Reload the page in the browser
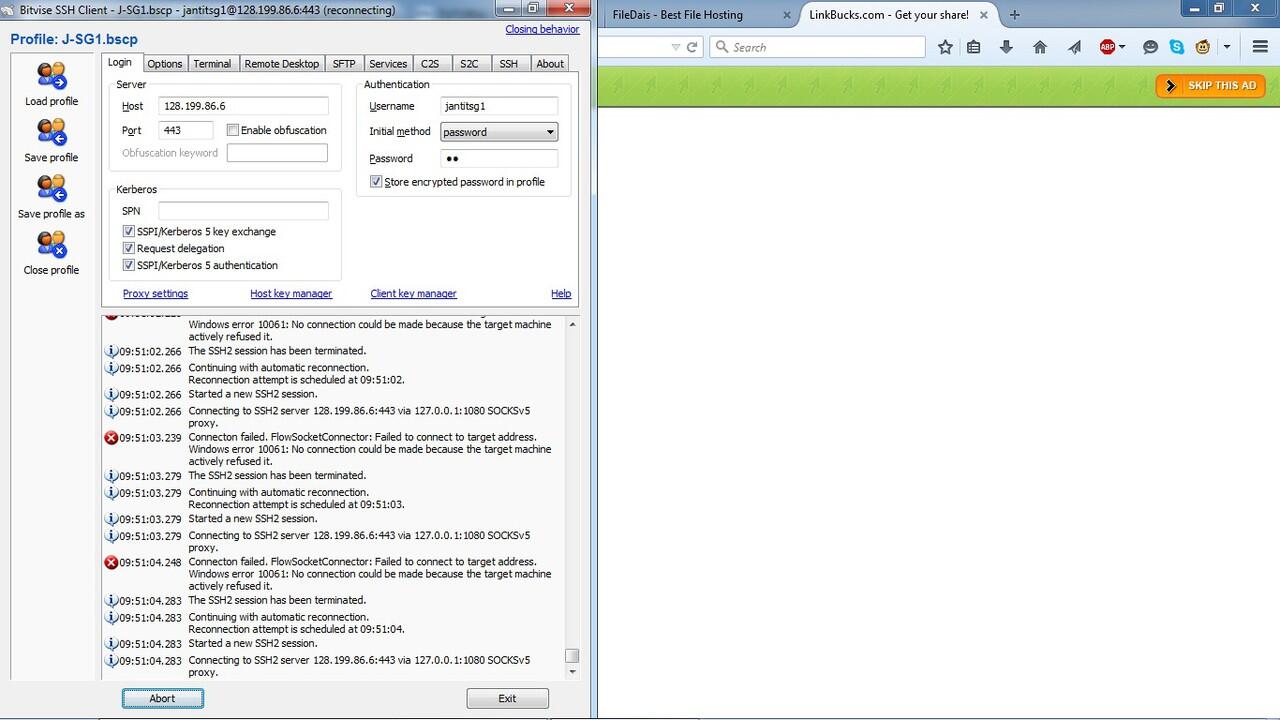The image size is (1280, 720). (693, 47)
